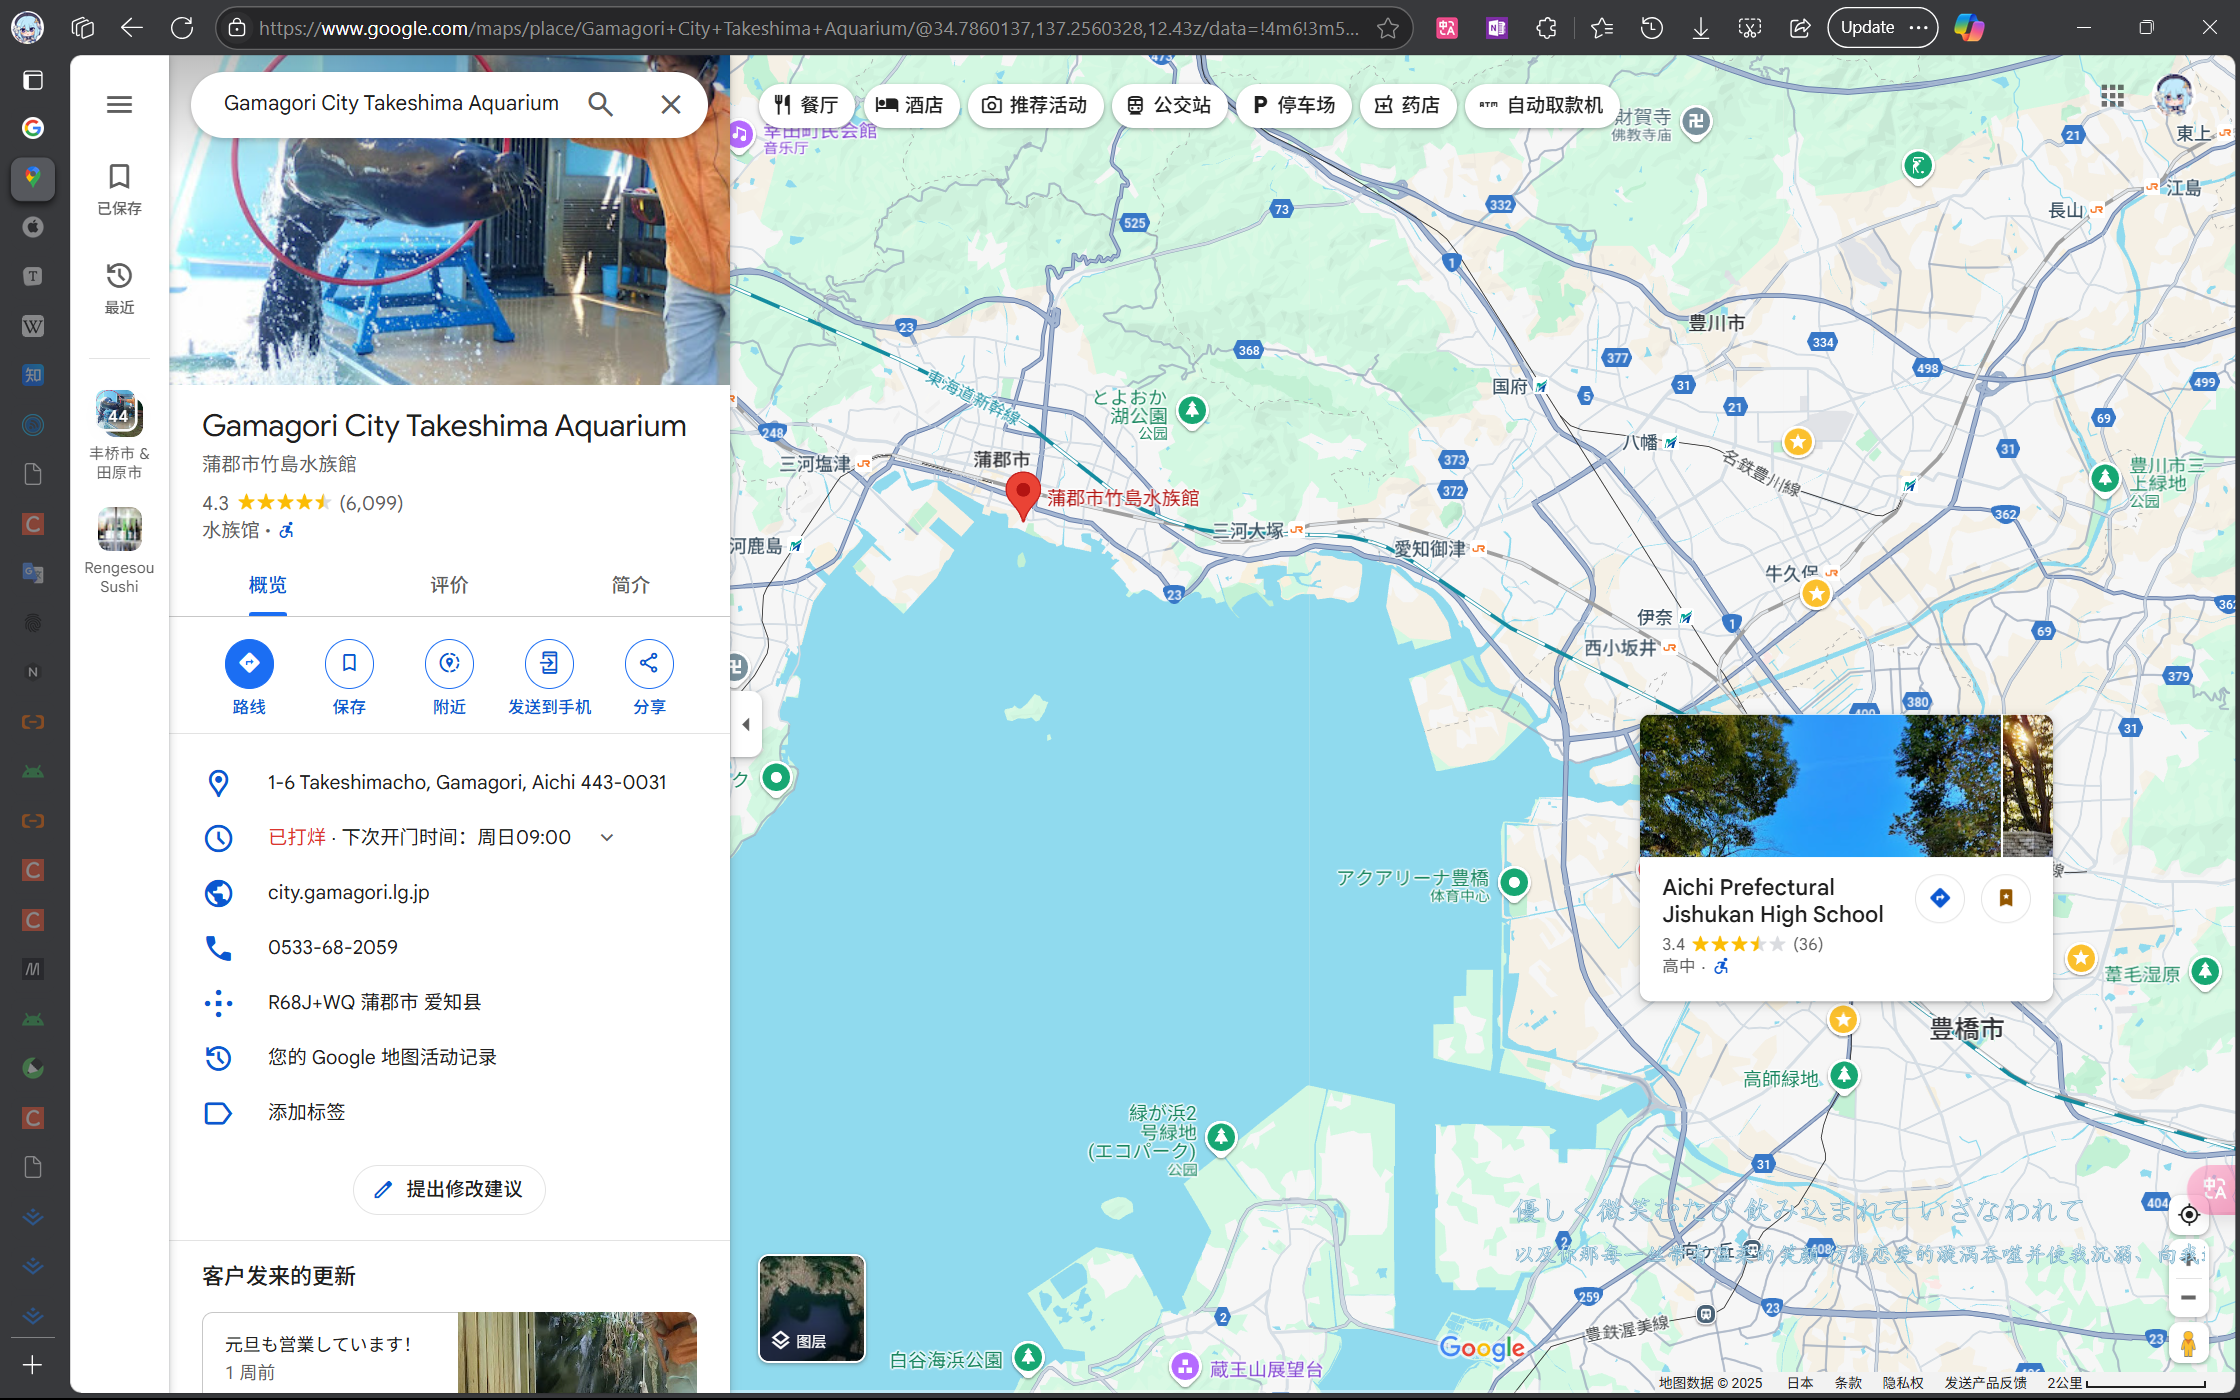Filter map by Hotels chip
The width and height of the screenshot is (2240, 1400).
(x=910, y=105)
